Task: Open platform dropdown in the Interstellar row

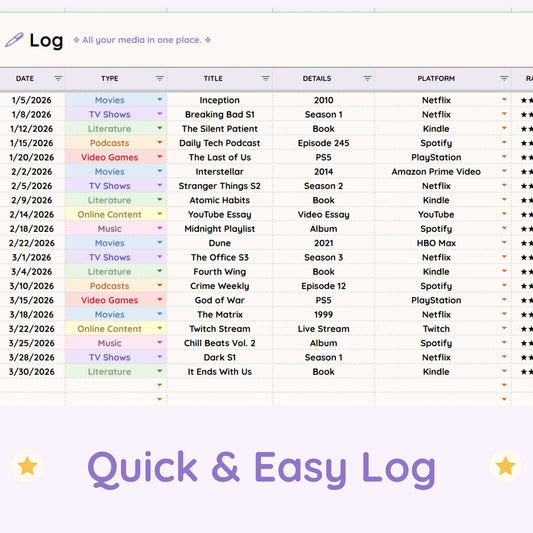Action: 504,171
